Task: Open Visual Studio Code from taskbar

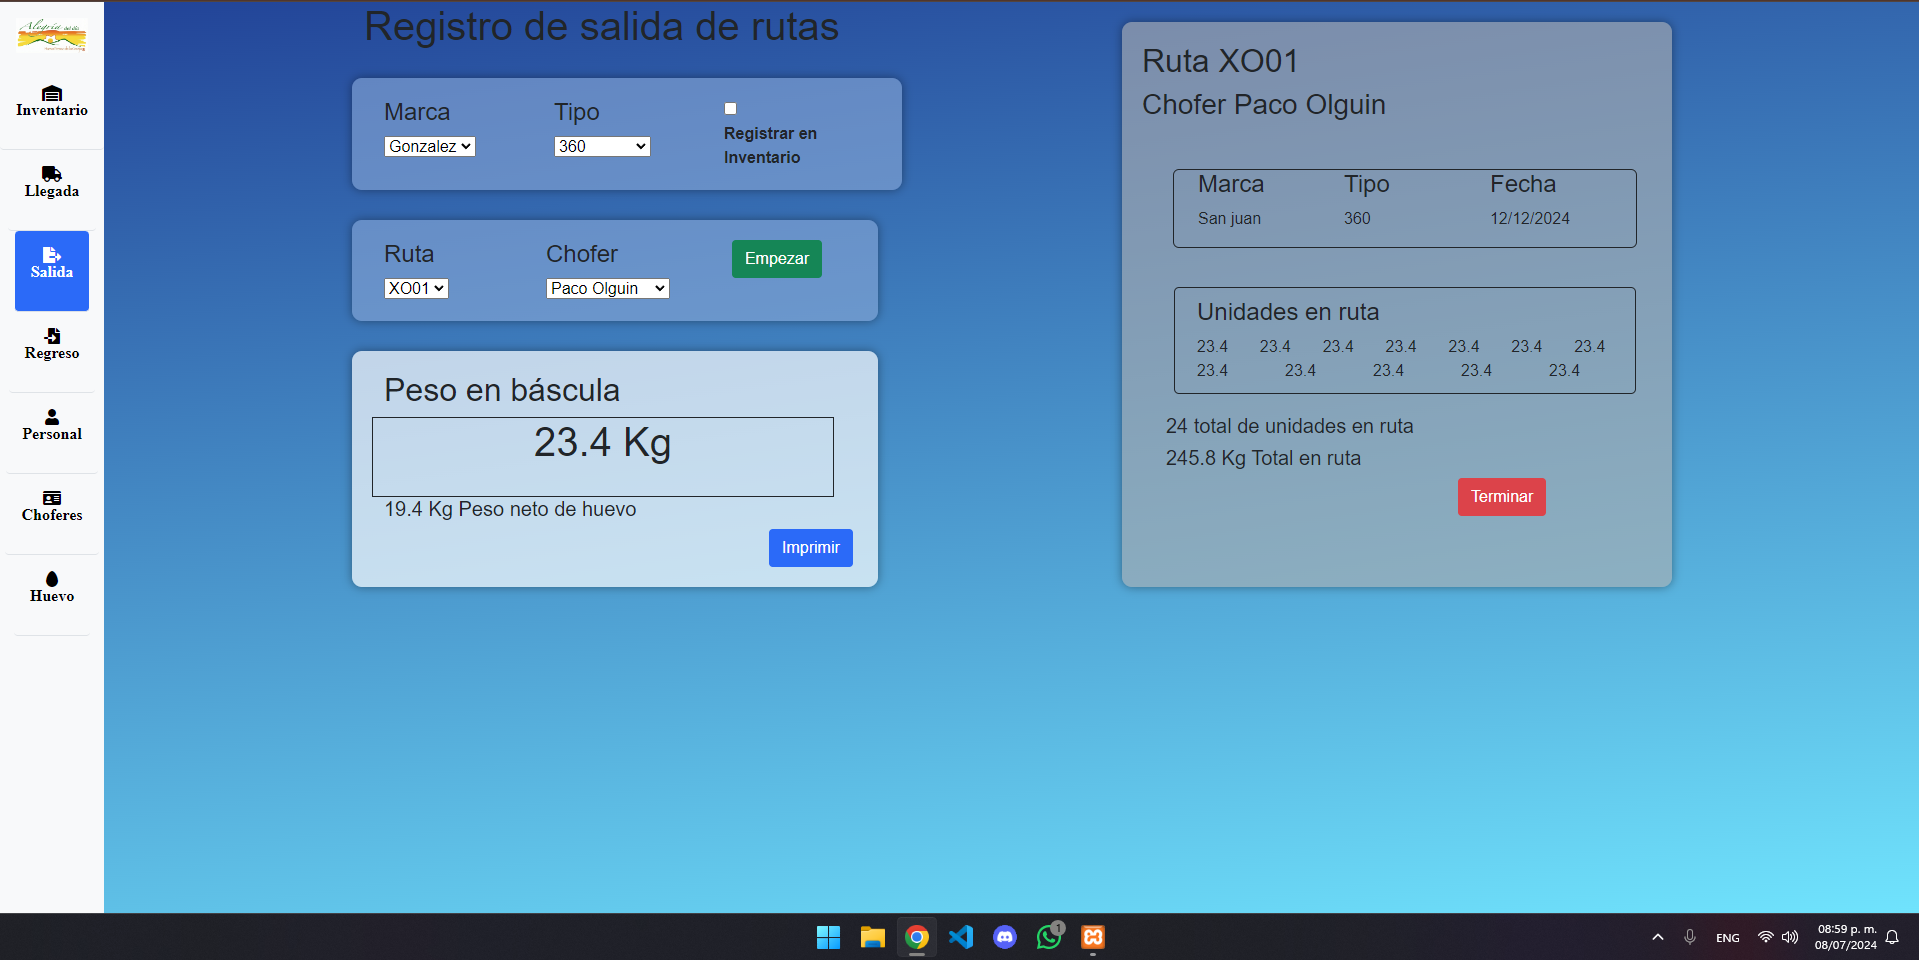Action: tap(961, 937)
